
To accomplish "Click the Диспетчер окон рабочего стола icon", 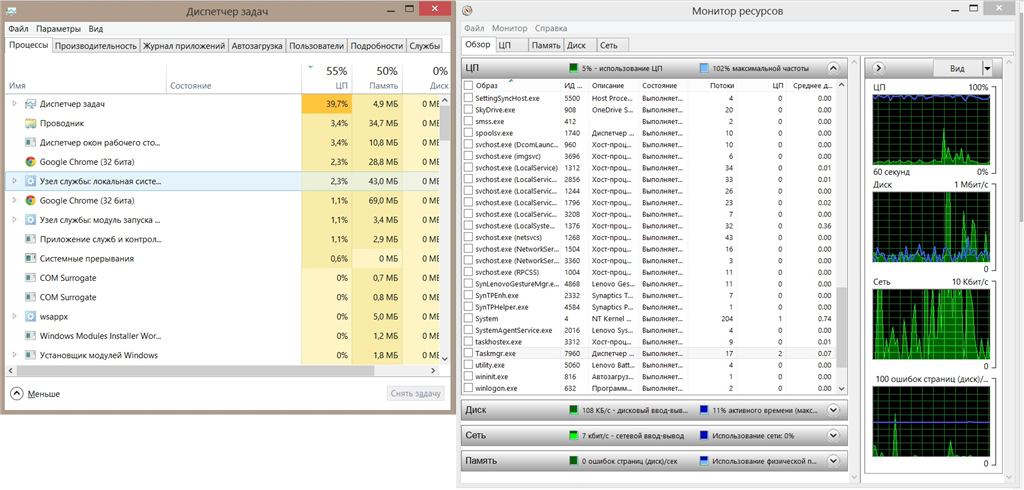I will pyautogui.click(x=30, y=142).
